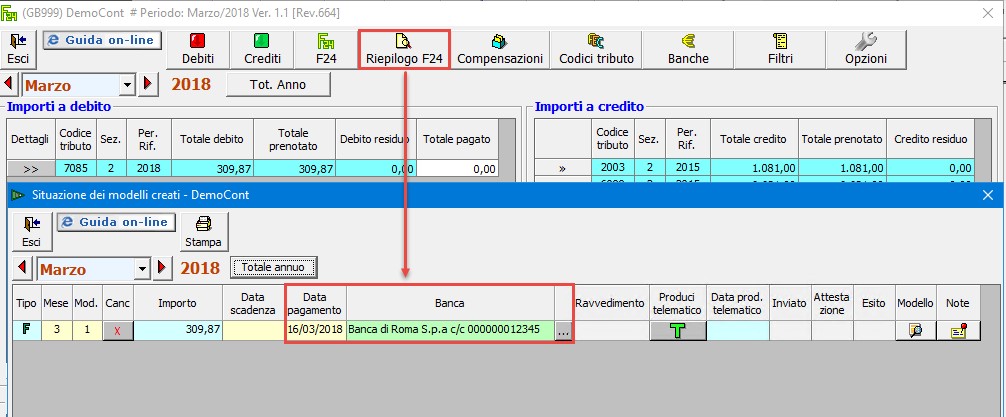
Task: Open bank selection ellipsis button
Action: pyautogui.click(x=564, y=331)
